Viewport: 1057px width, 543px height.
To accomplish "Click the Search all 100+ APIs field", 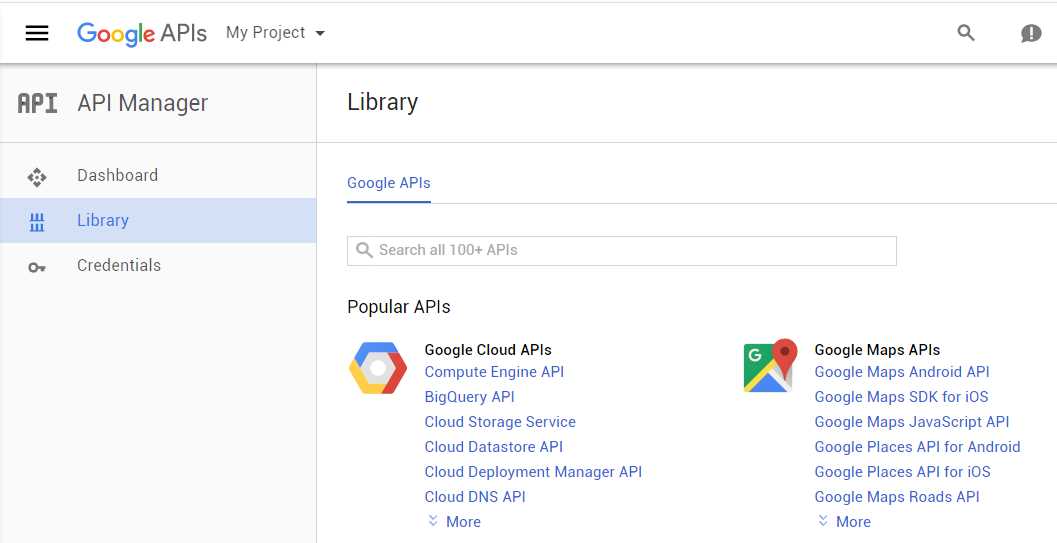I will pos(622,251).
